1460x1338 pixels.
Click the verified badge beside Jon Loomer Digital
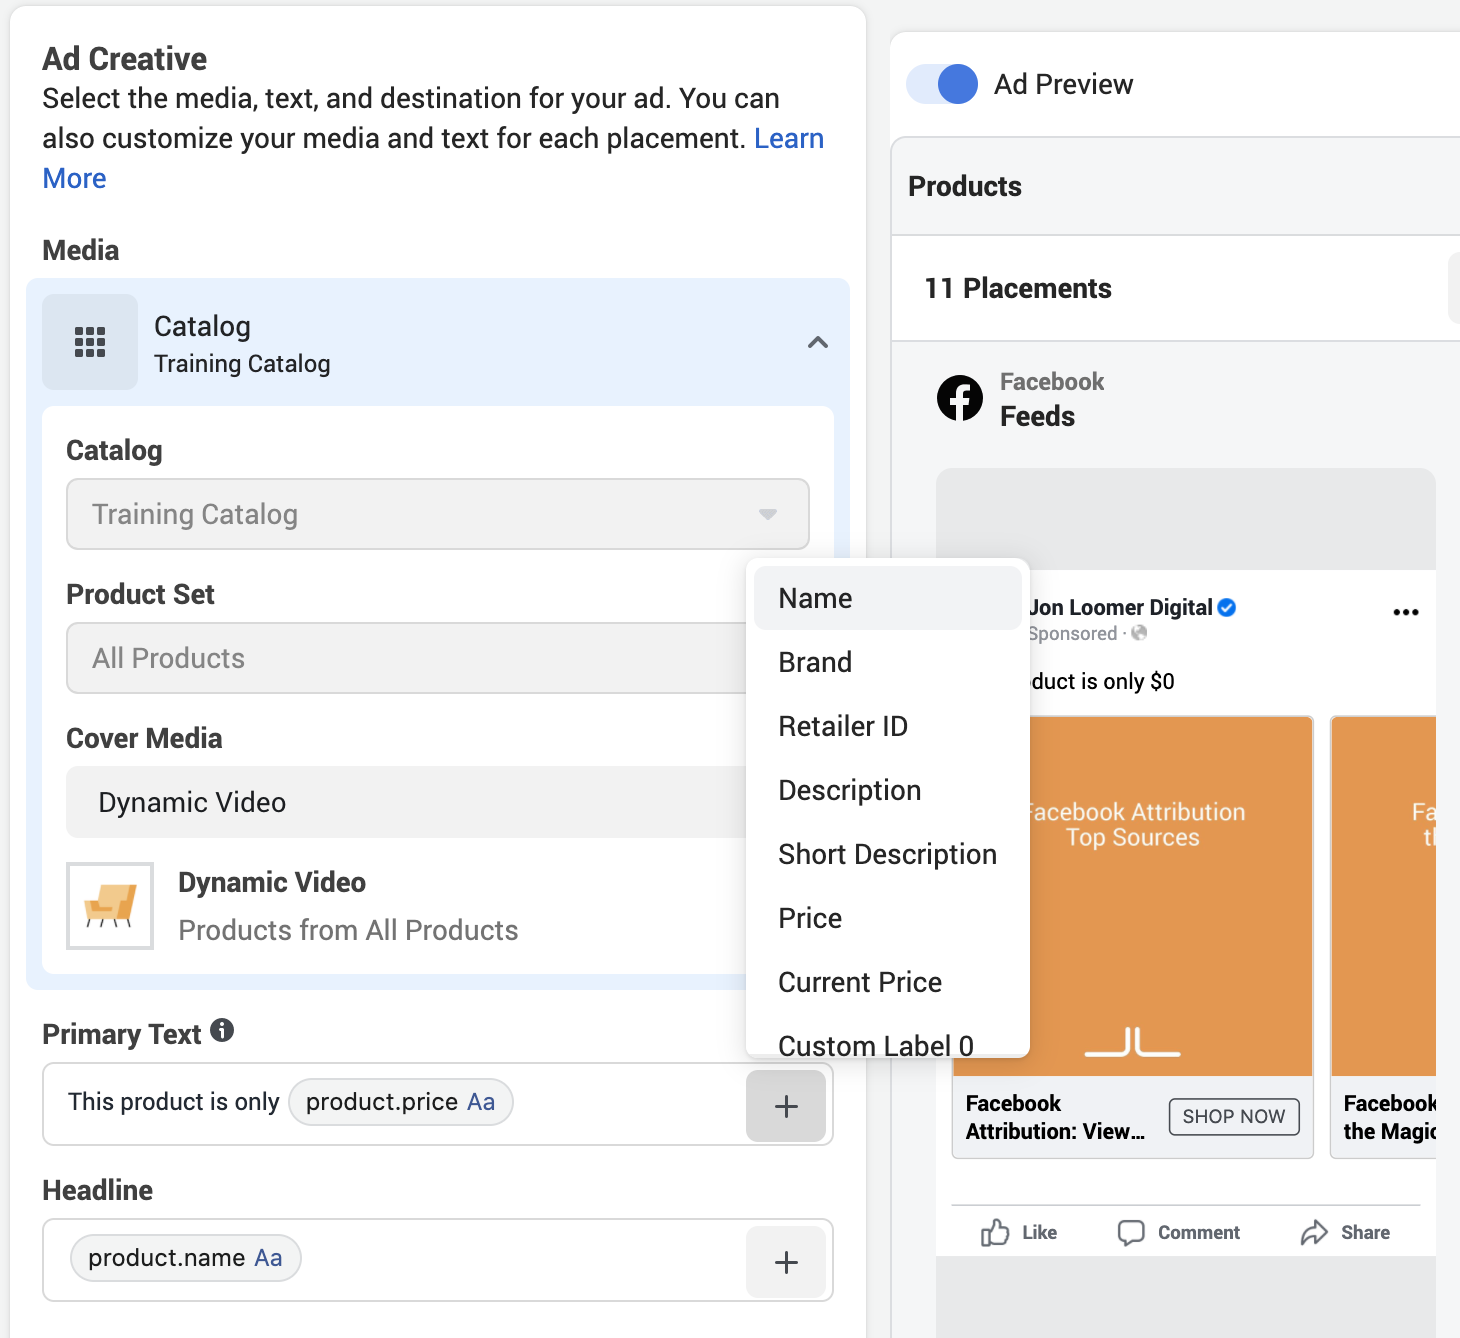(x=1227, y=607)
